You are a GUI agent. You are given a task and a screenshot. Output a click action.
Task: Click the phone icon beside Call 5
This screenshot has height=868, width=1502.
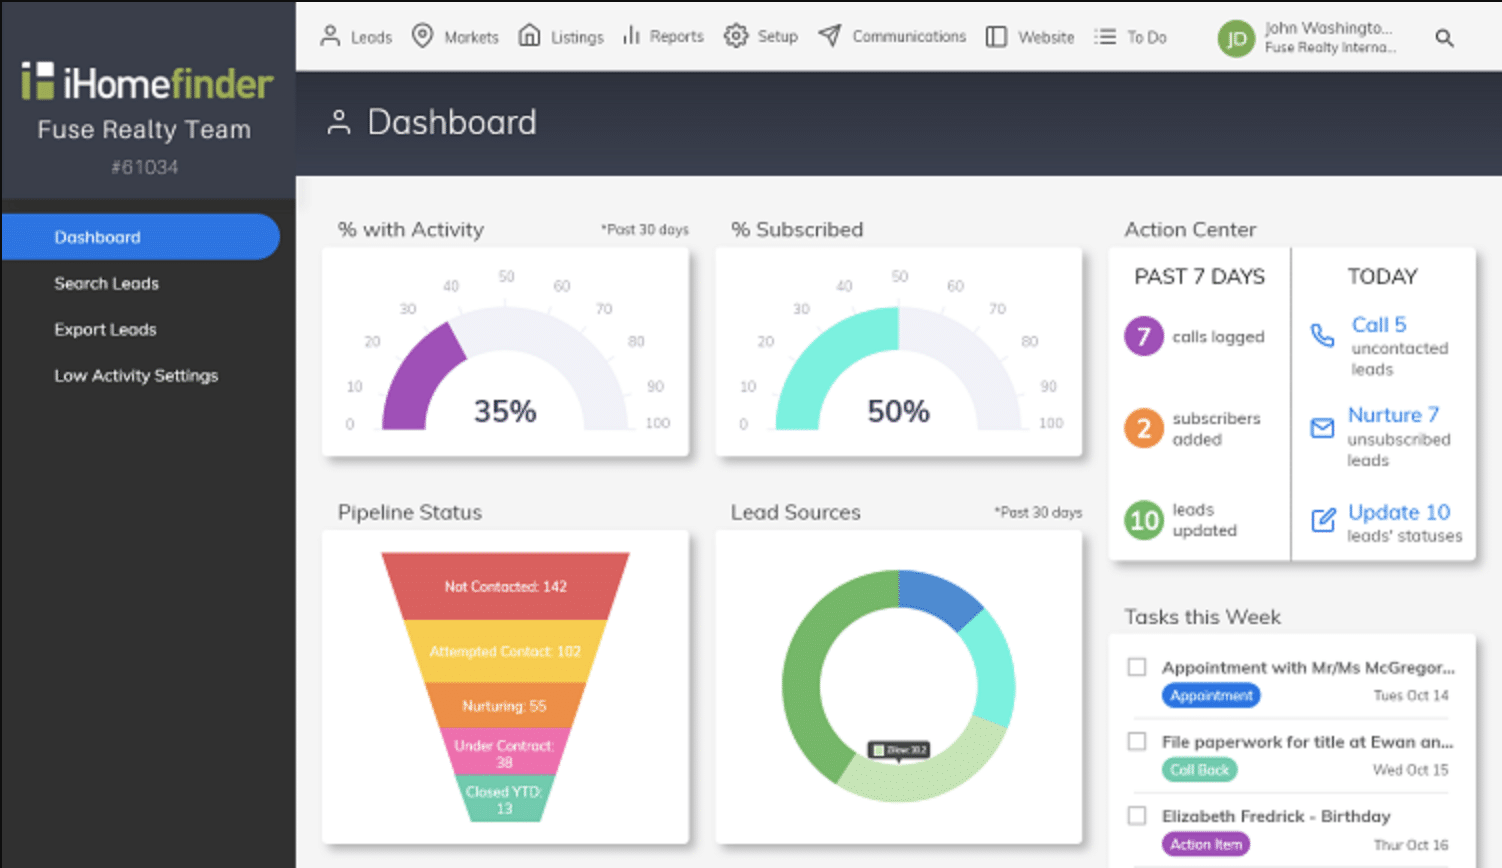coord(1322,335)
